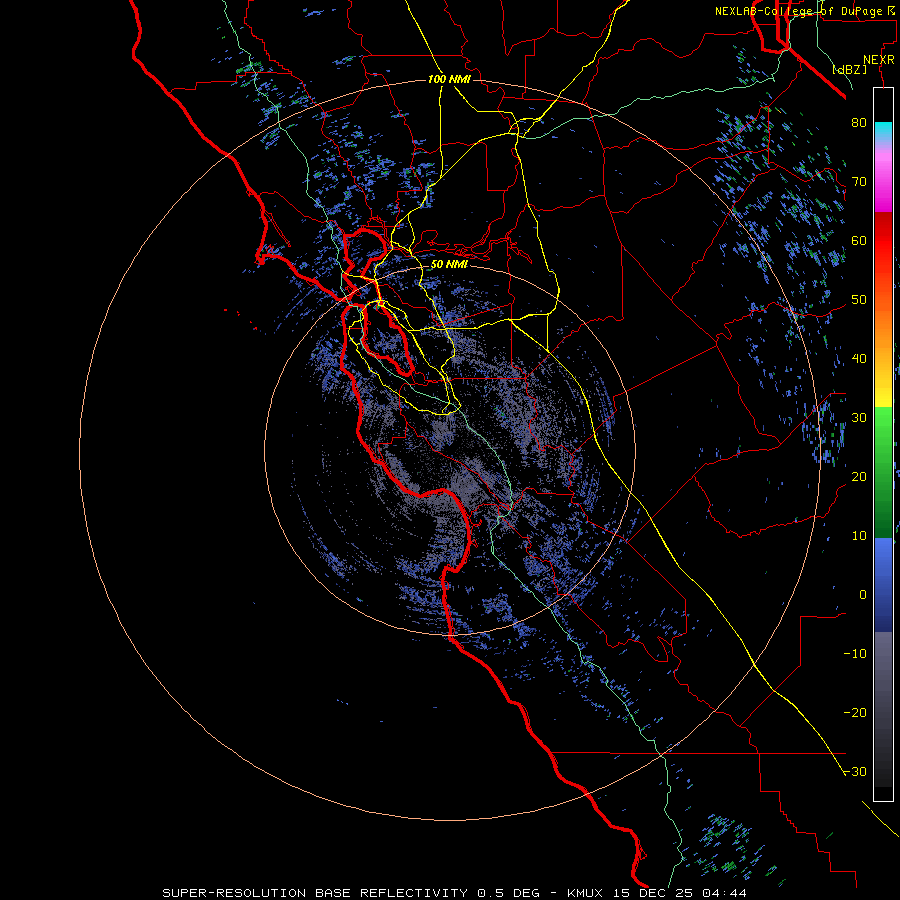The height and width of the screenshot is (900, 900).
Task: Click the 50 tick label on dBZ scale
Action: [x=859, y=300]
